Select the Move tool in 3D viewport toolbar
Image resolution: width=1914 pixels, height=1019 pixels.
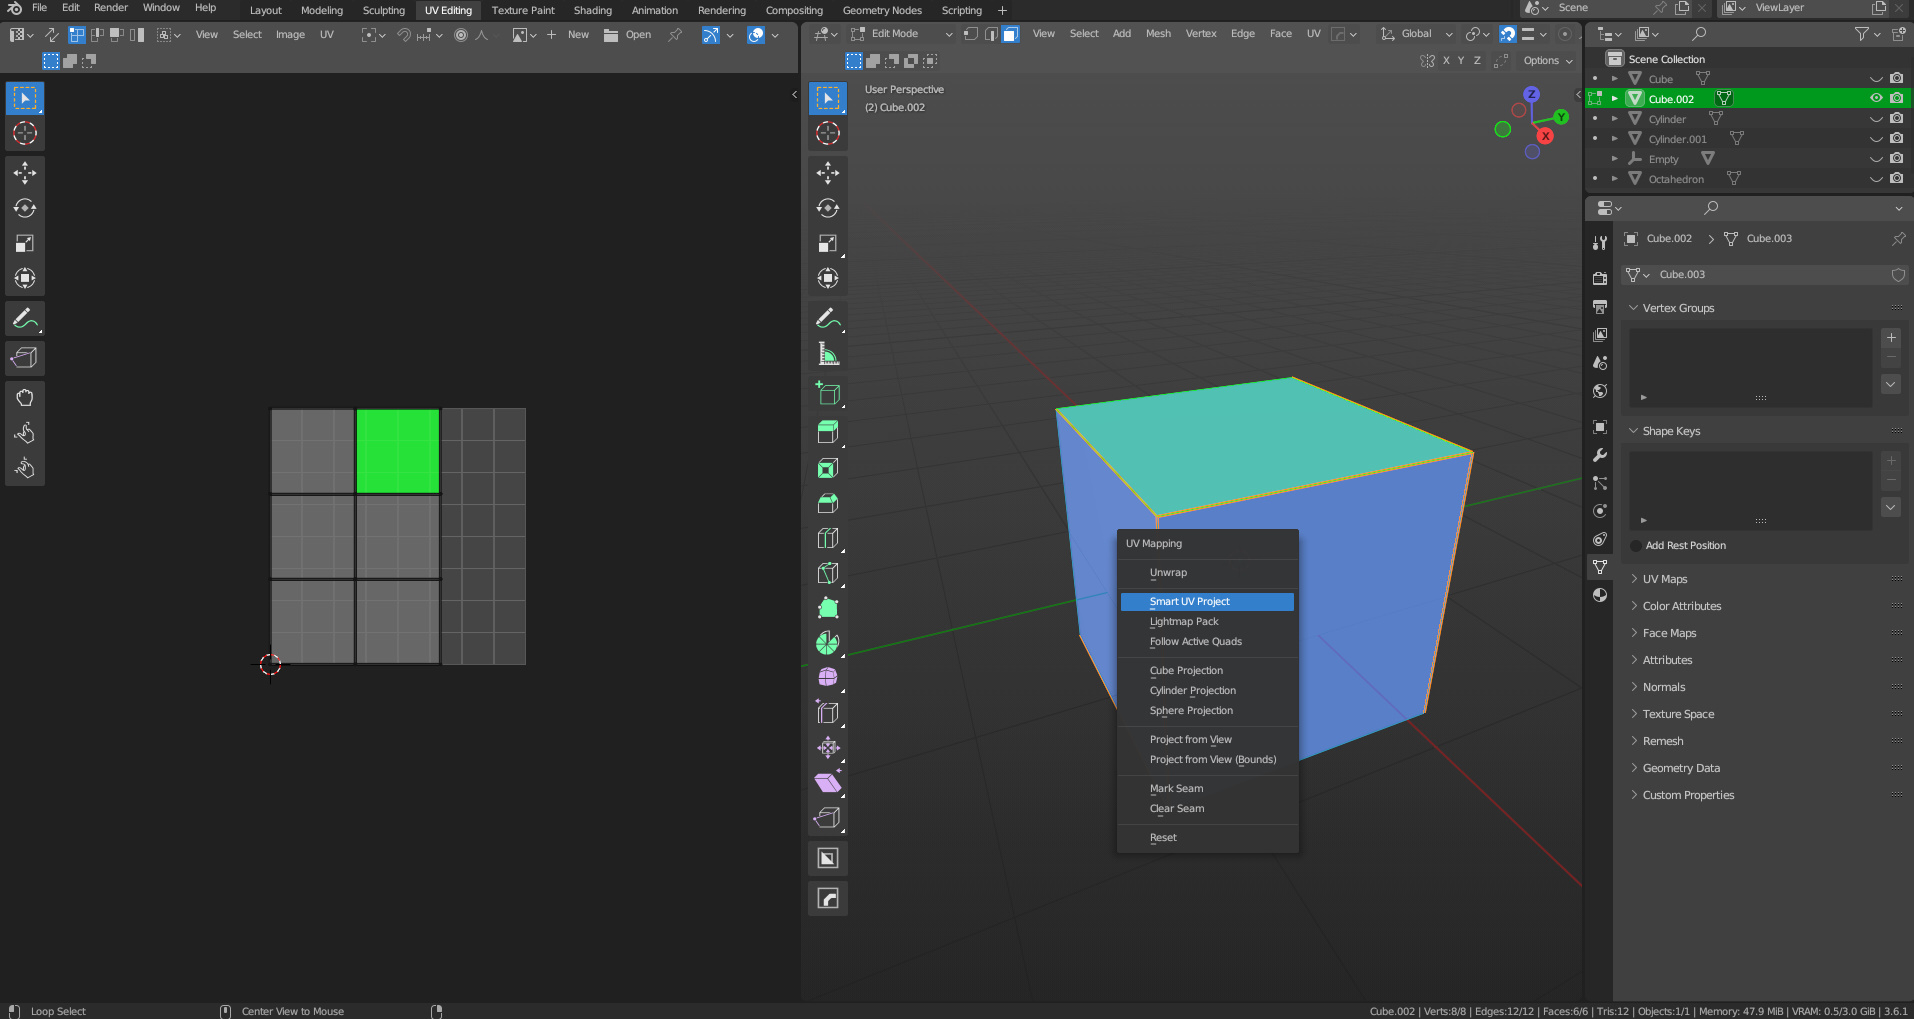[x=827, y=173]
